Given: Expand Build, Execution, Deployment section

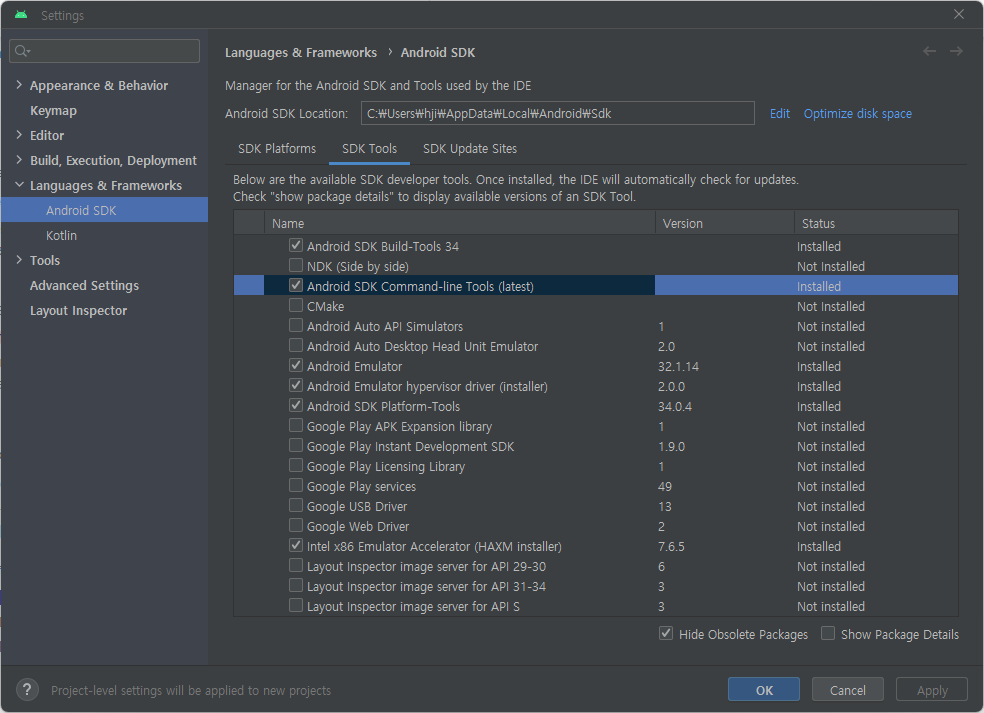Looking at the screenshot, I should [19, 160].
